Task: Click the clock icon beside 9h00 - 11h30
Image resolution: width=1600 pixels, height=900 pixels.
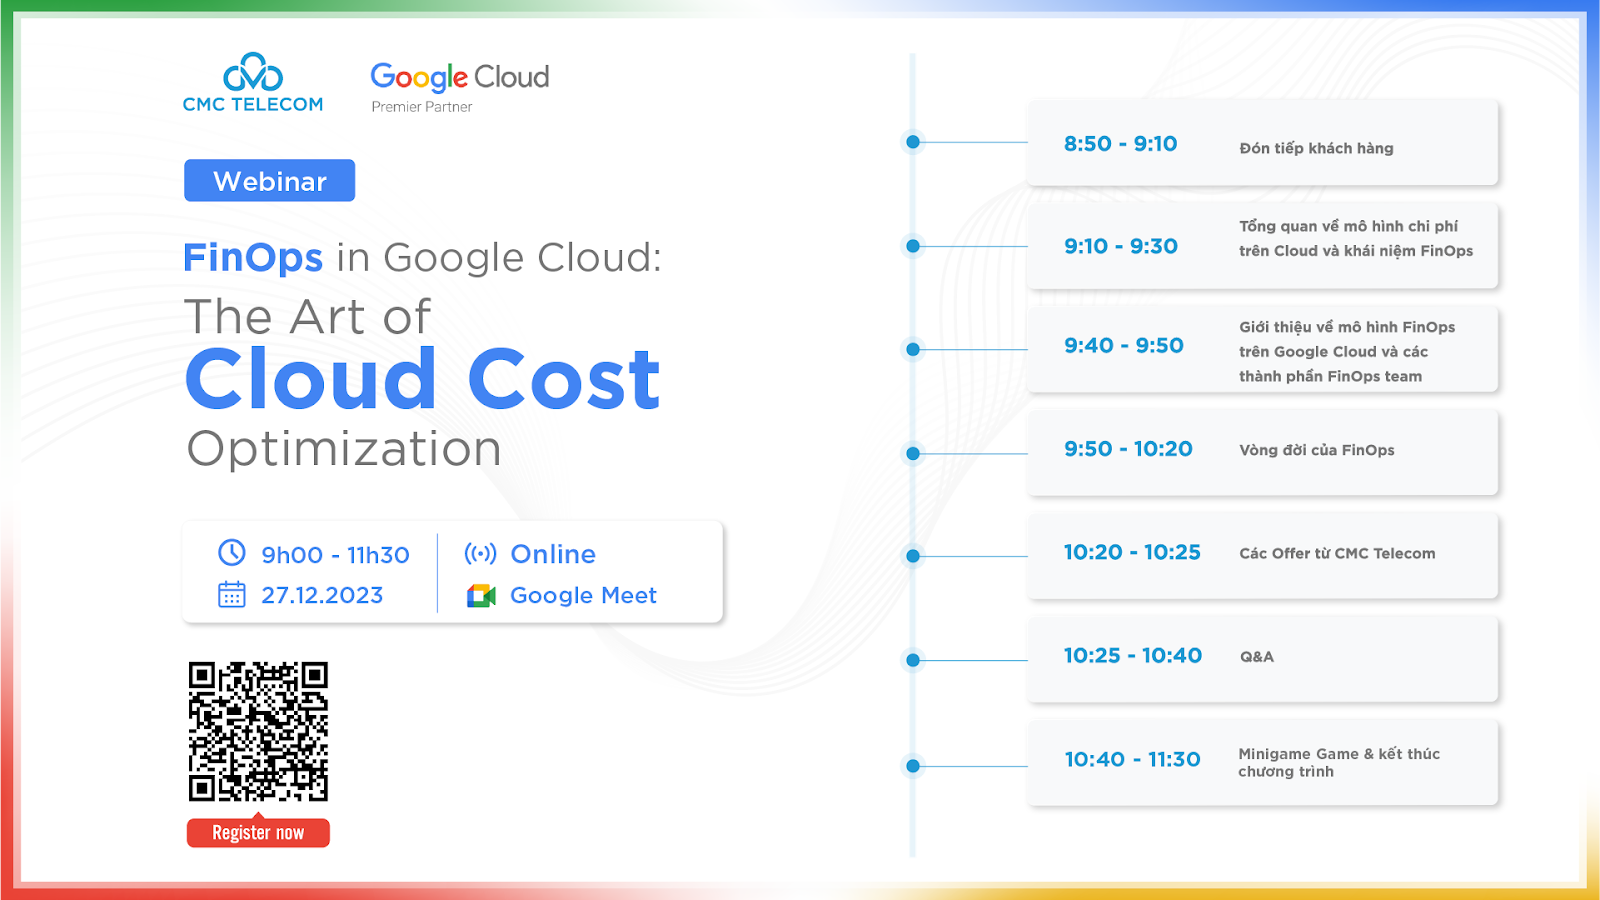Action: coord(232,553)
